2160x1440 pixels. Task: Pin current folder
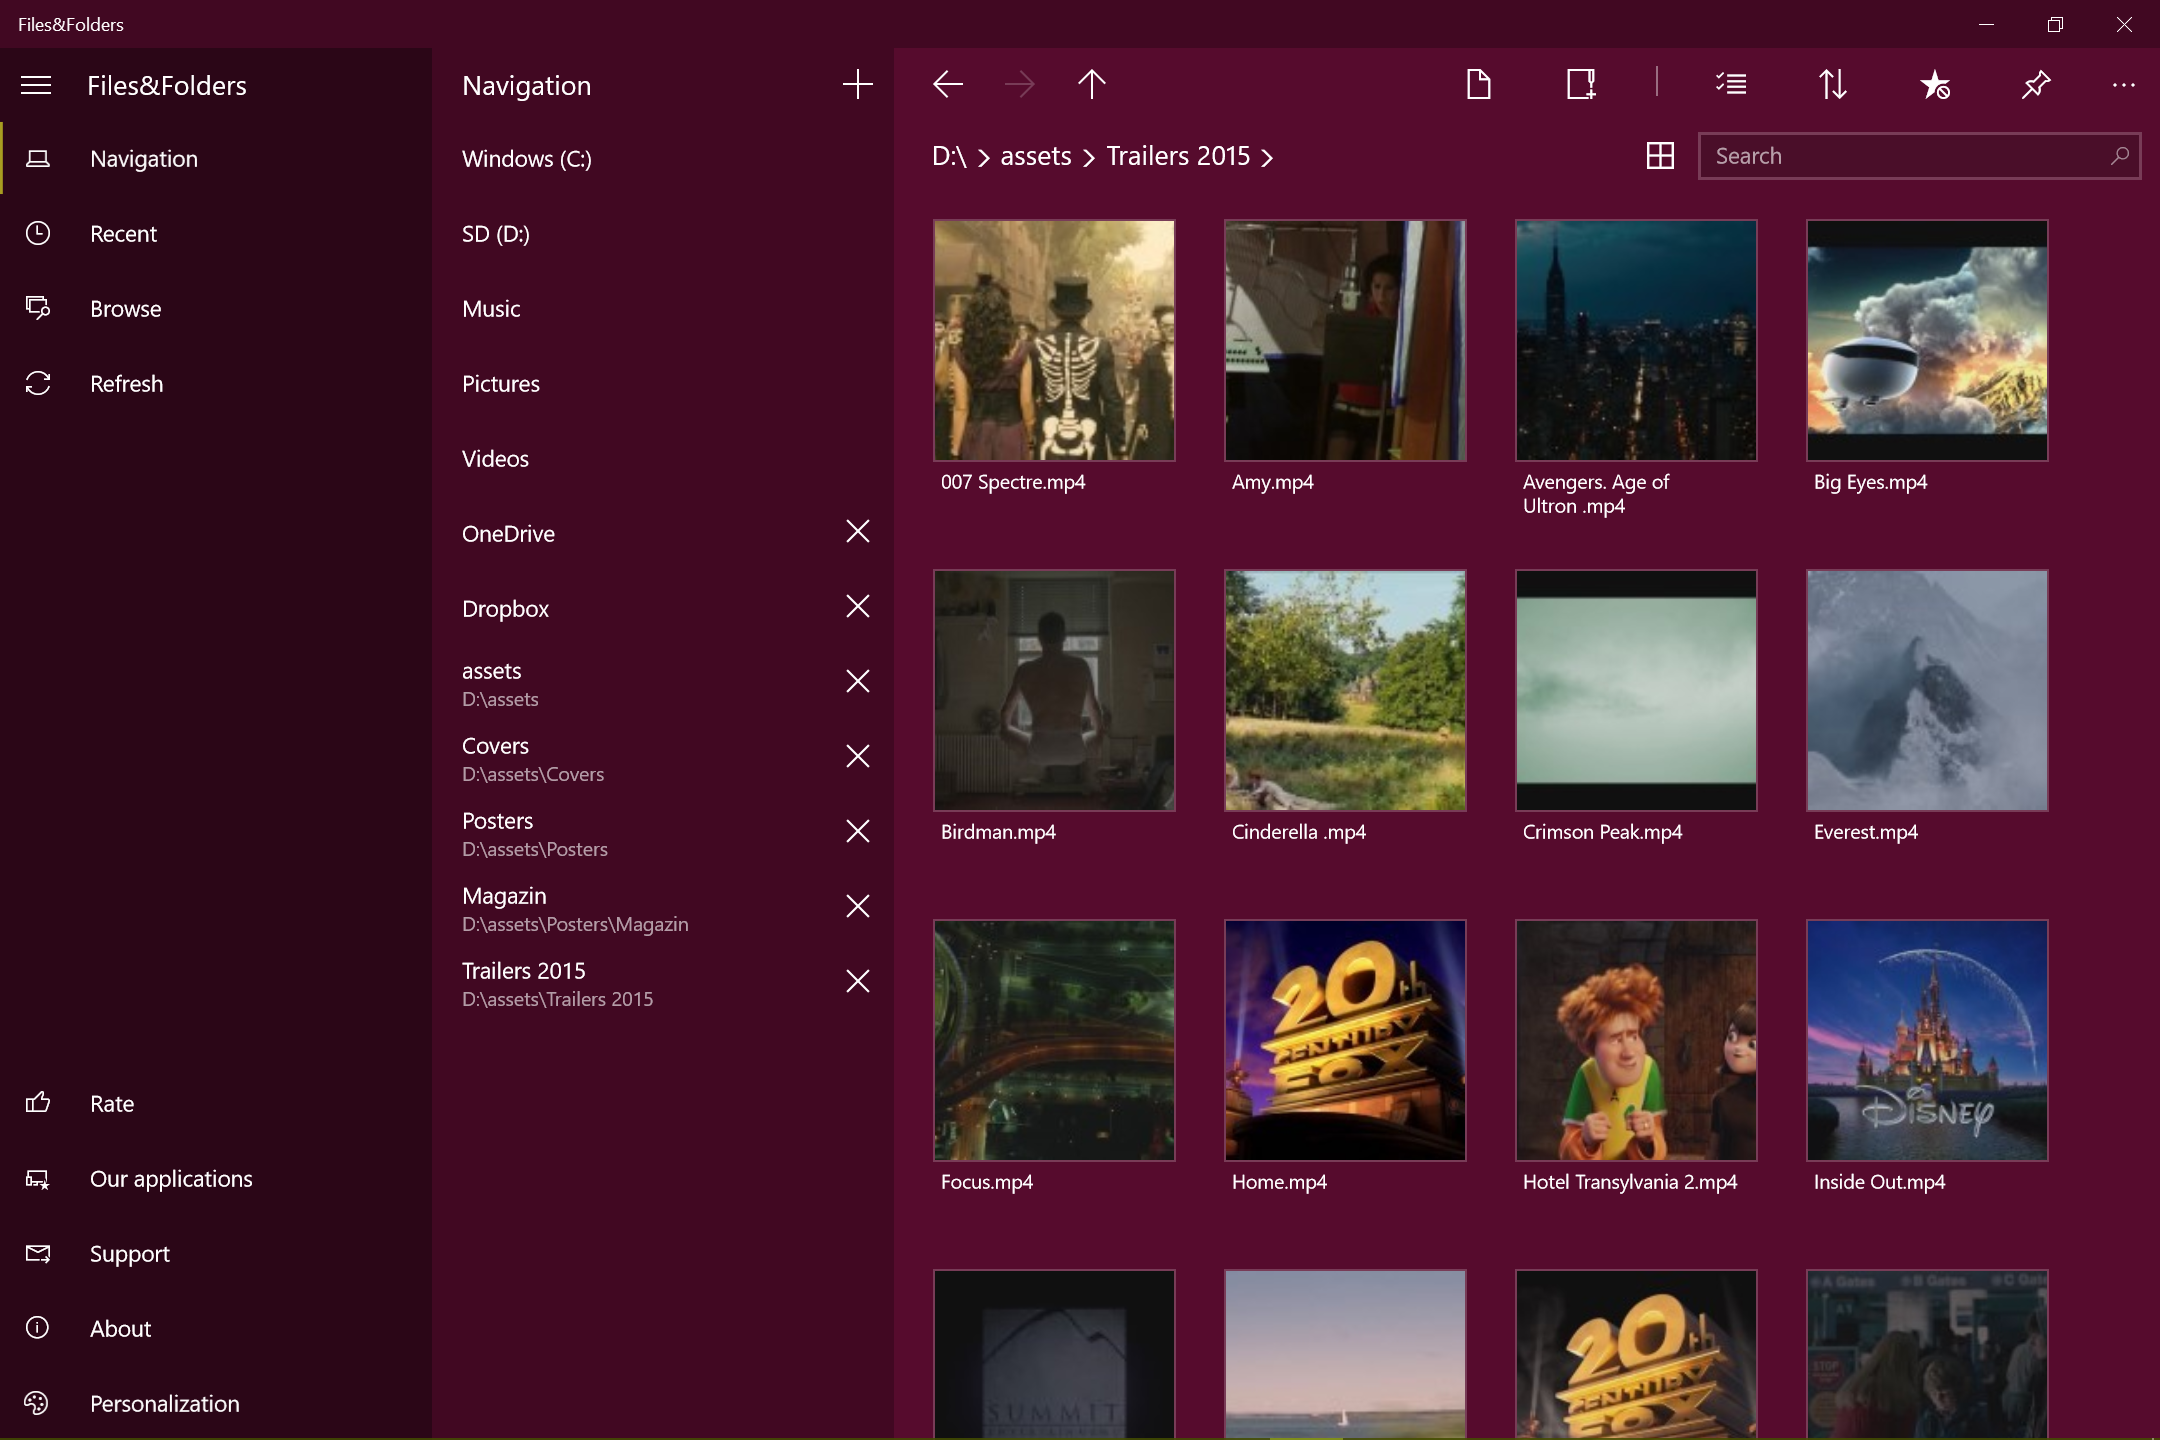2035,84
